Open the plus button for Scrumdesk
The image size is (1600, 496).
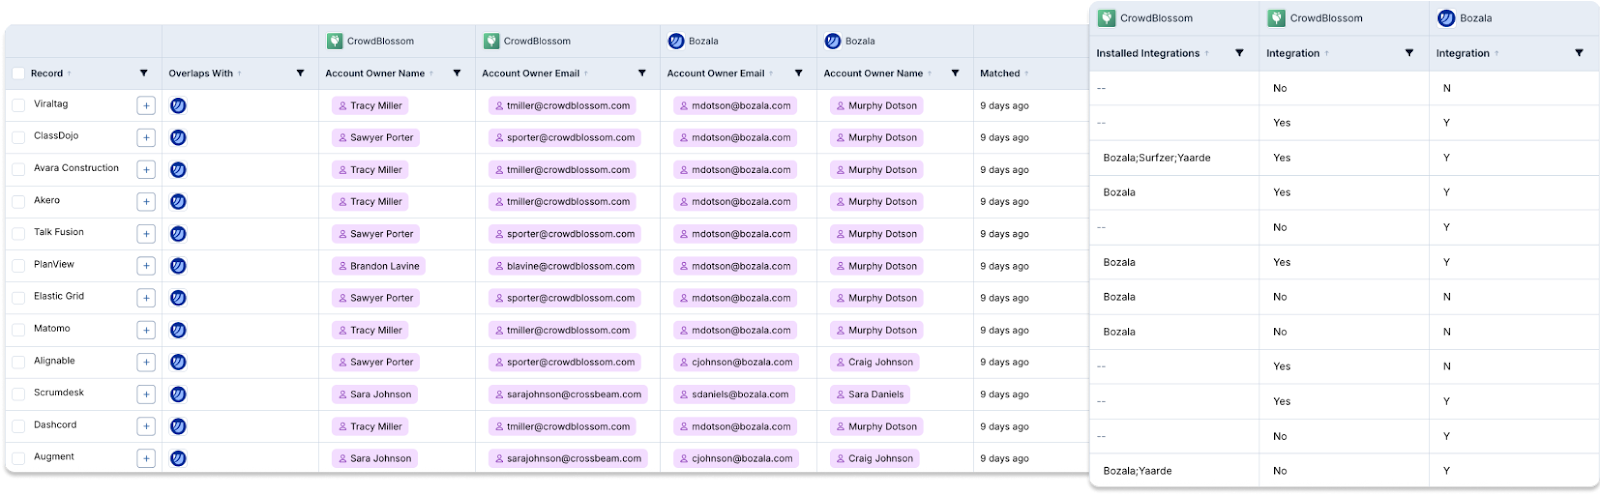pos(146,394)
